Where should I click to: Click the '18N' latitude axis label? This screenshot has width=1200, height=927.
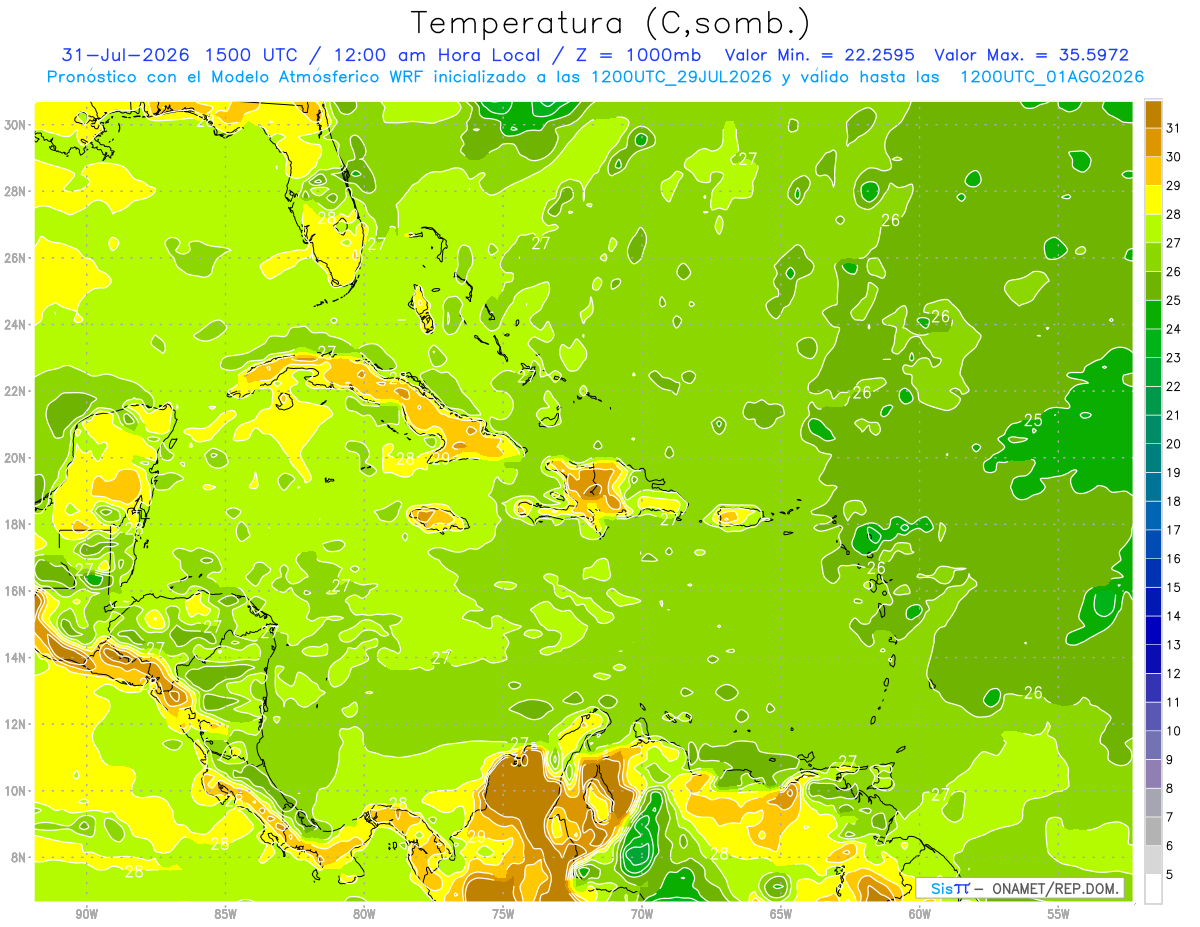coord(17,524)
